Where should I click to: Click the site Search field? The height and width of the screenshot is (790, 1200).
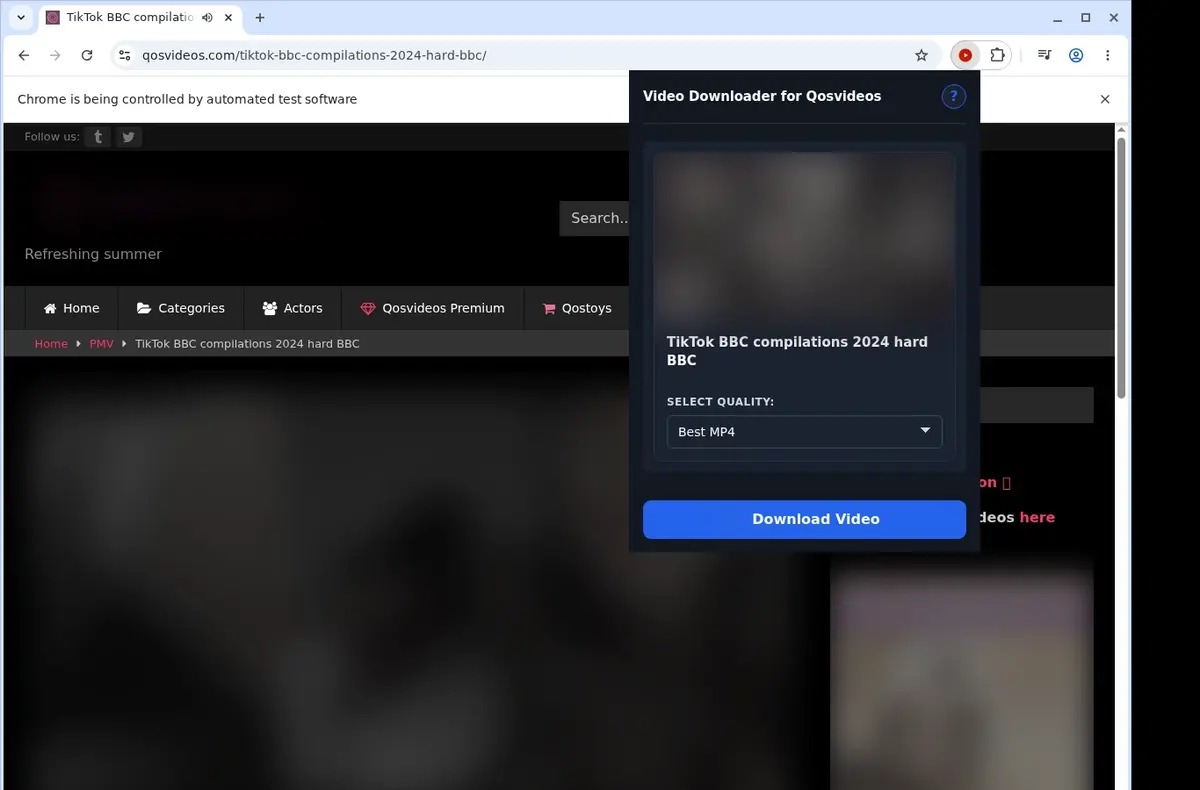[x=595, y=218]
